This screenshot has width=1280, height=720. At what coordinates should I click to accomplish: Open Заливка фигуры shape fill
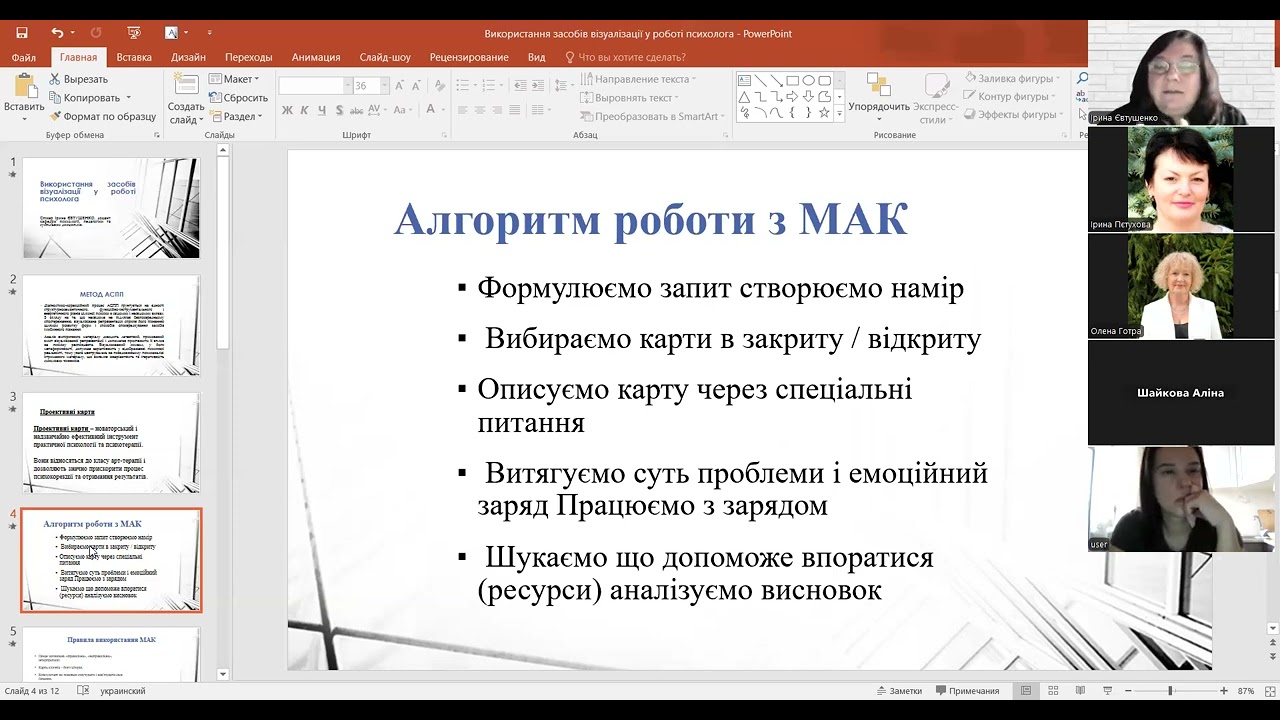tap(1010, 78)
